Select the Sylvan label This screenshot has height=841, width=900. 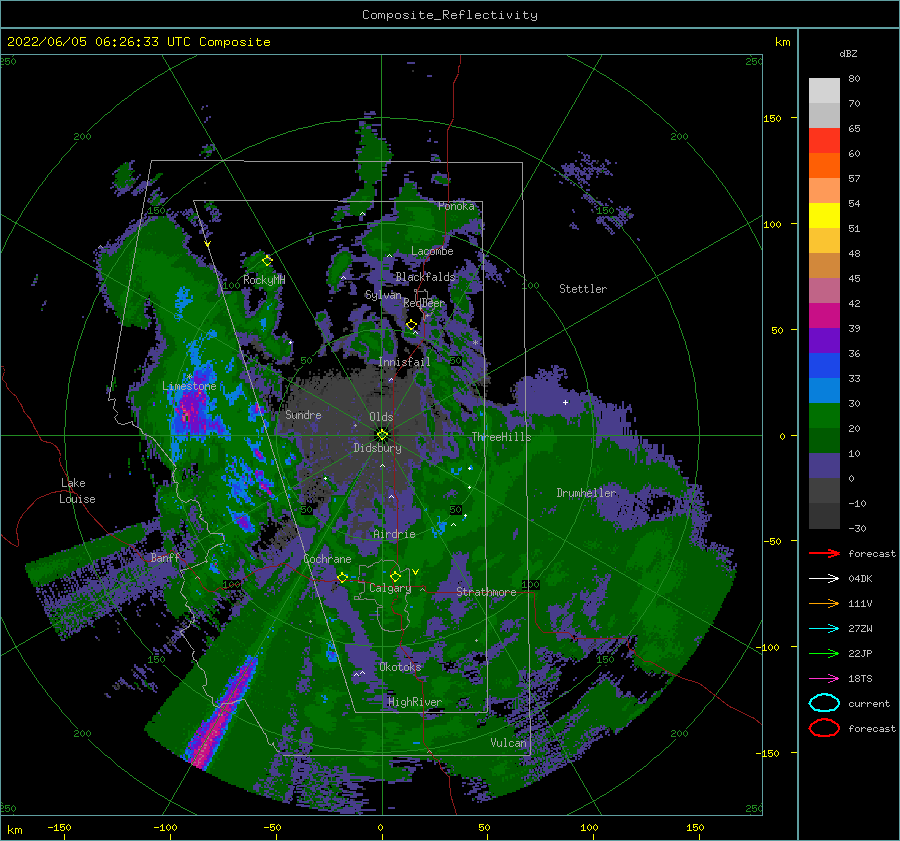pos(383,295)
